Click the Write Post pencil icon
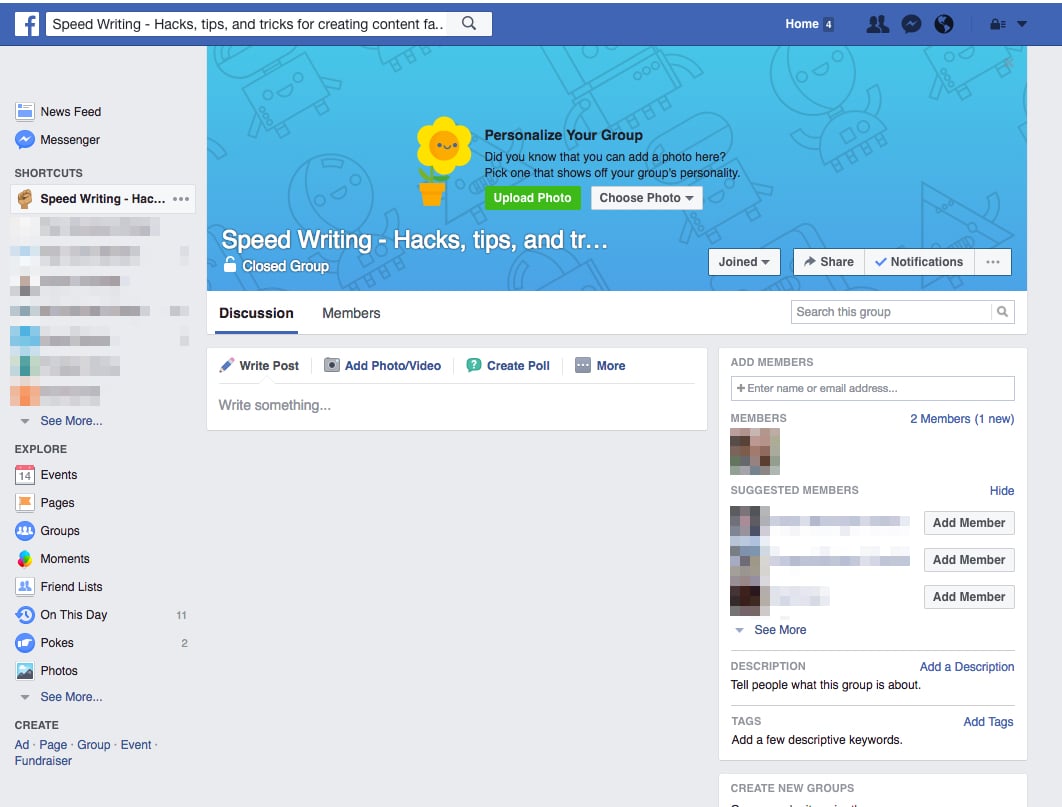The image size is (1062, 807). coord(227,366)
